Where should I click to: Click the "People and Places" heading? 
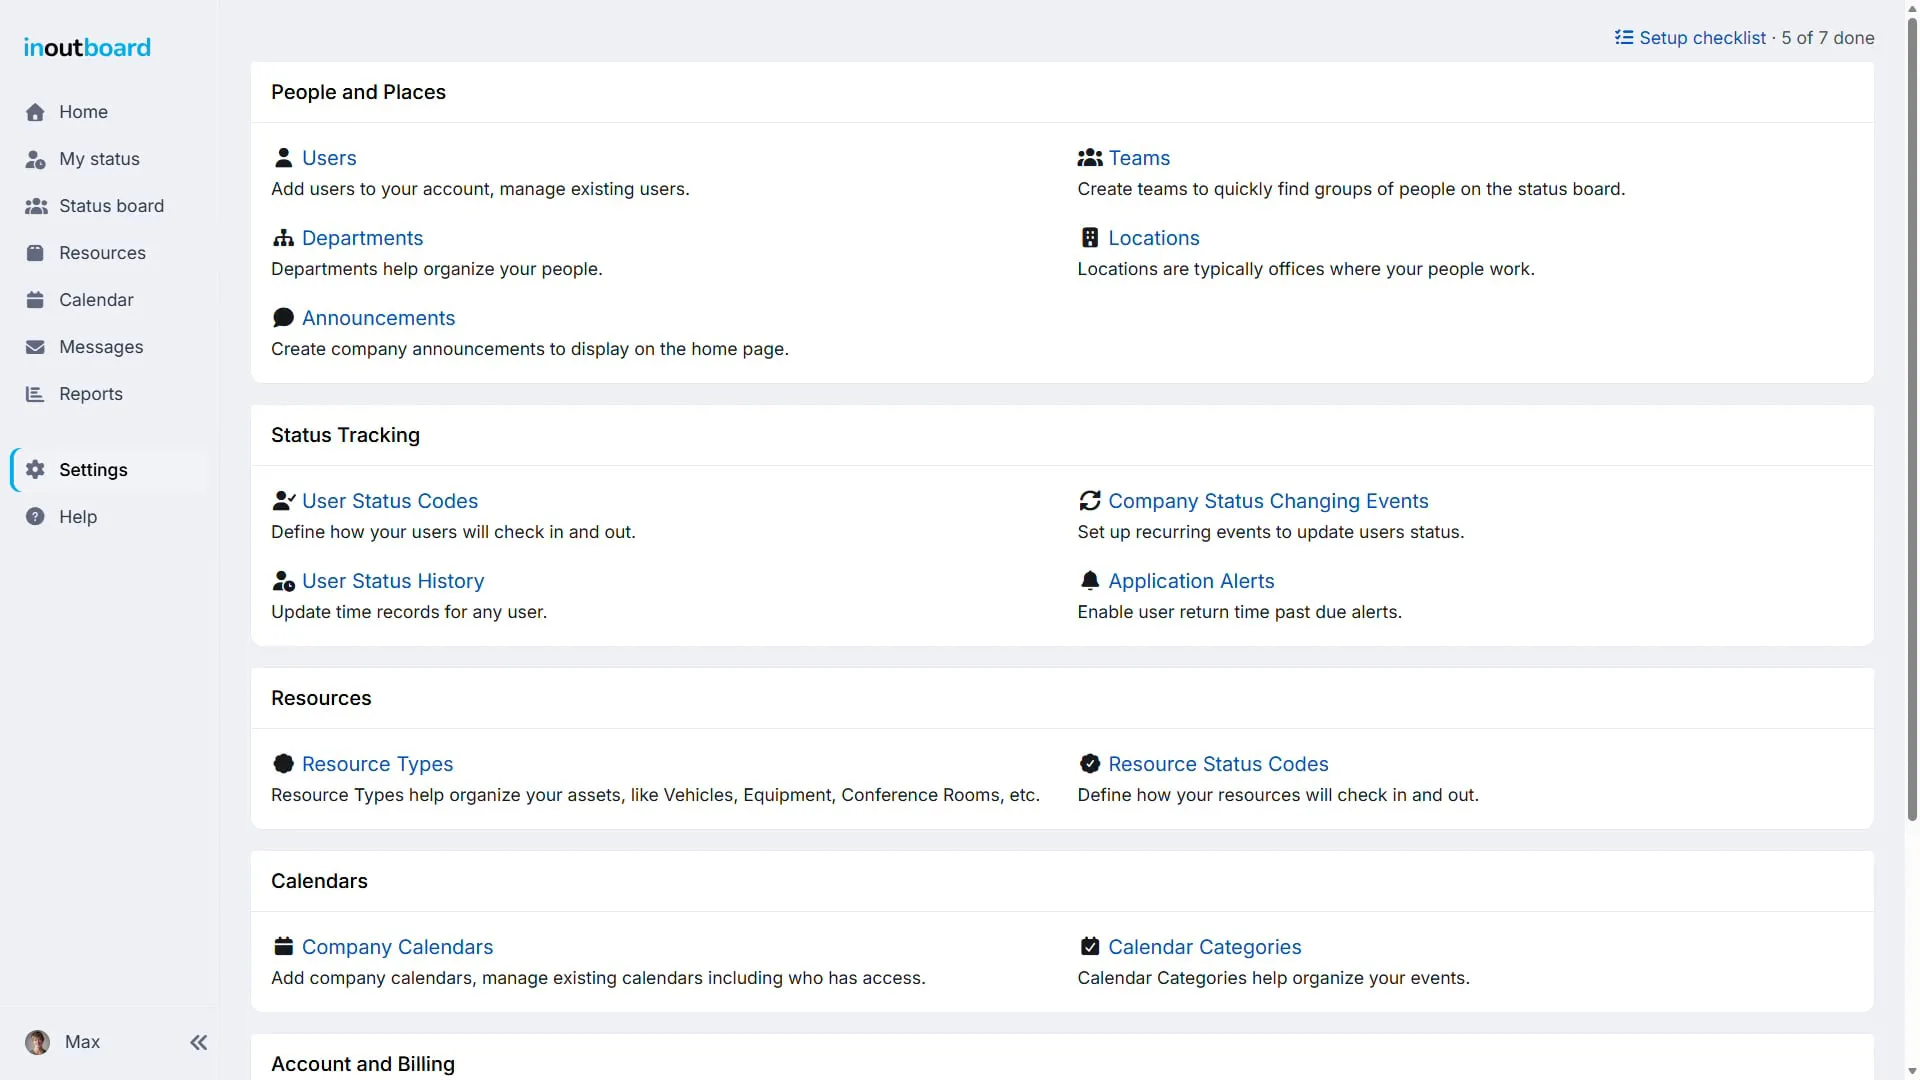tap(358, 92)
